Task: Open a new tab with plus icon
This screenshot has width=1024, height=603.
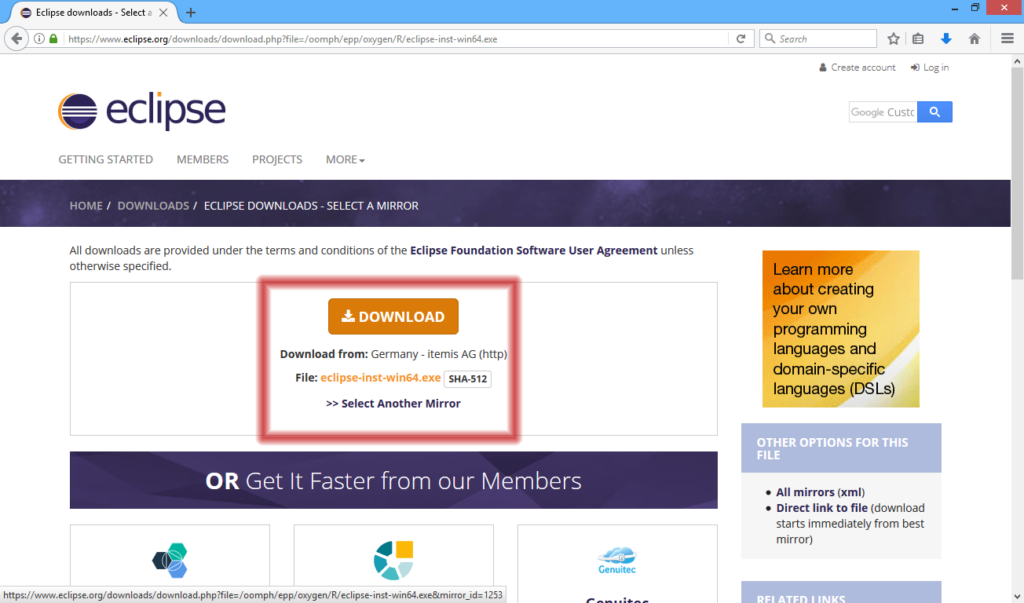Action: pyautogui.click(x=191, y=12)
